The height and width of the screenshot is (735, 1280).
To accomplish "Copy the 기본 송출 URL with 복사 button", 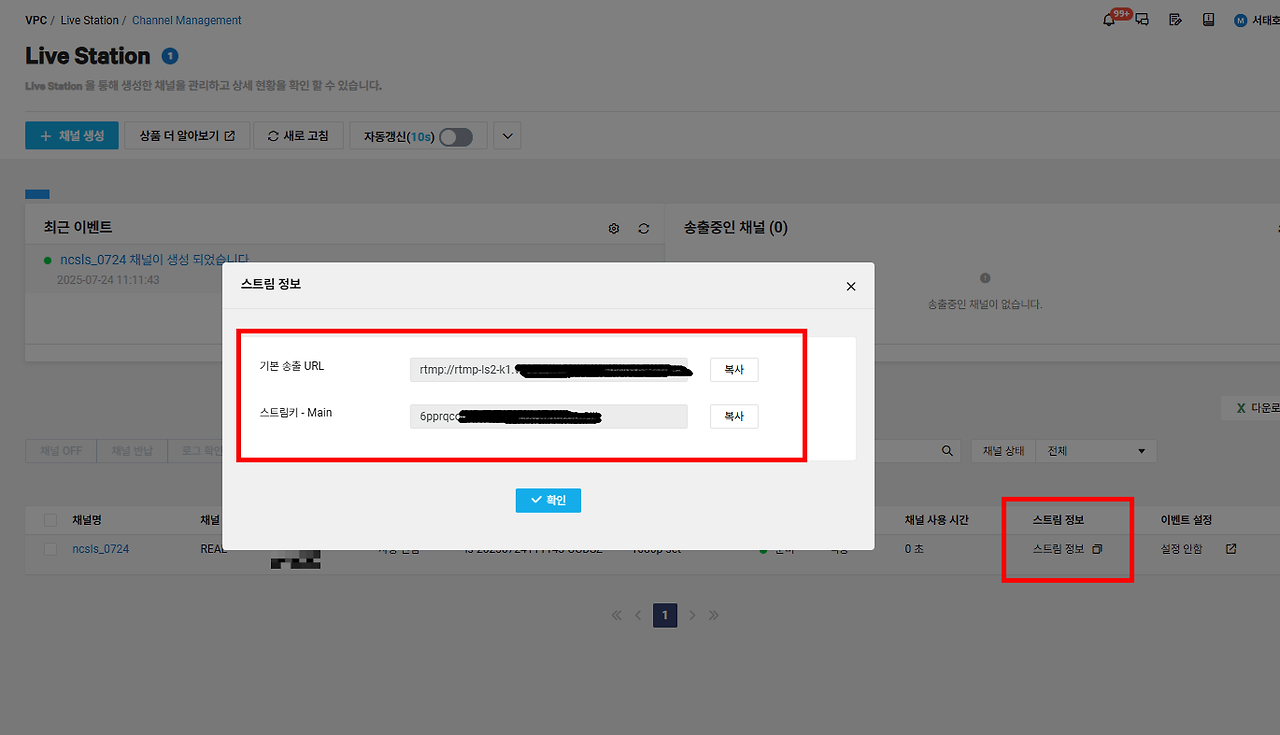I will [x=733, y=369].
